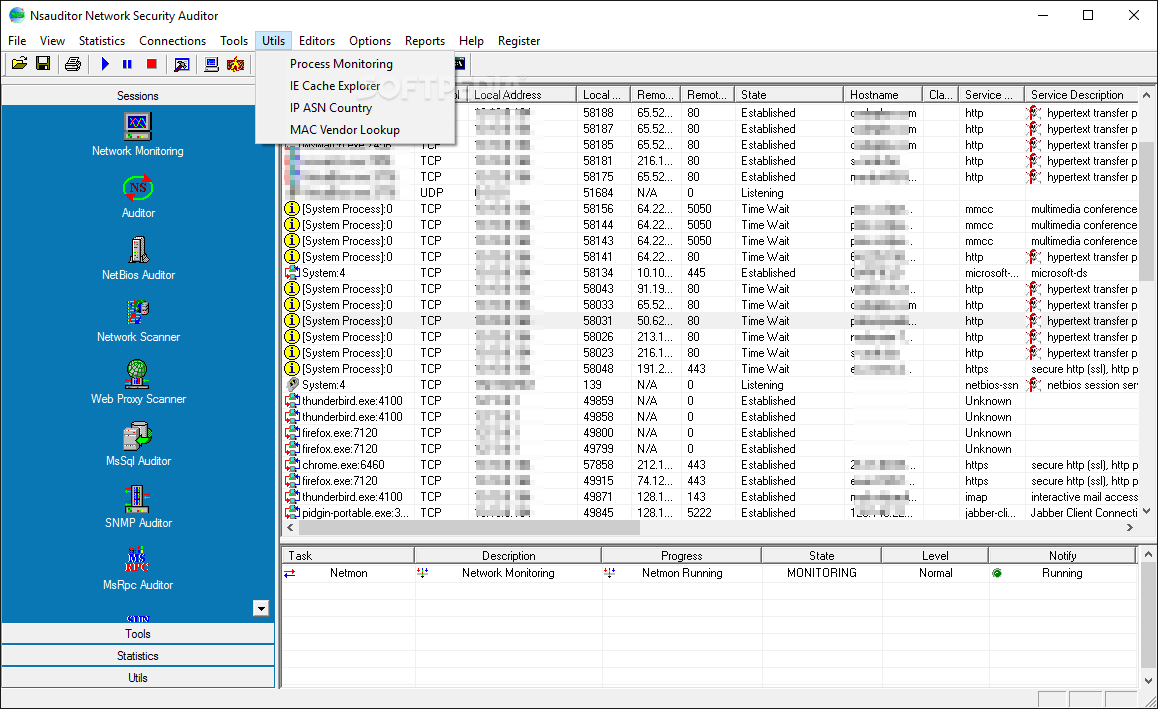This screenshot has width=1158, height=709.
Task: Click the computer monitor toolbar icon
Action: (211, 64)
